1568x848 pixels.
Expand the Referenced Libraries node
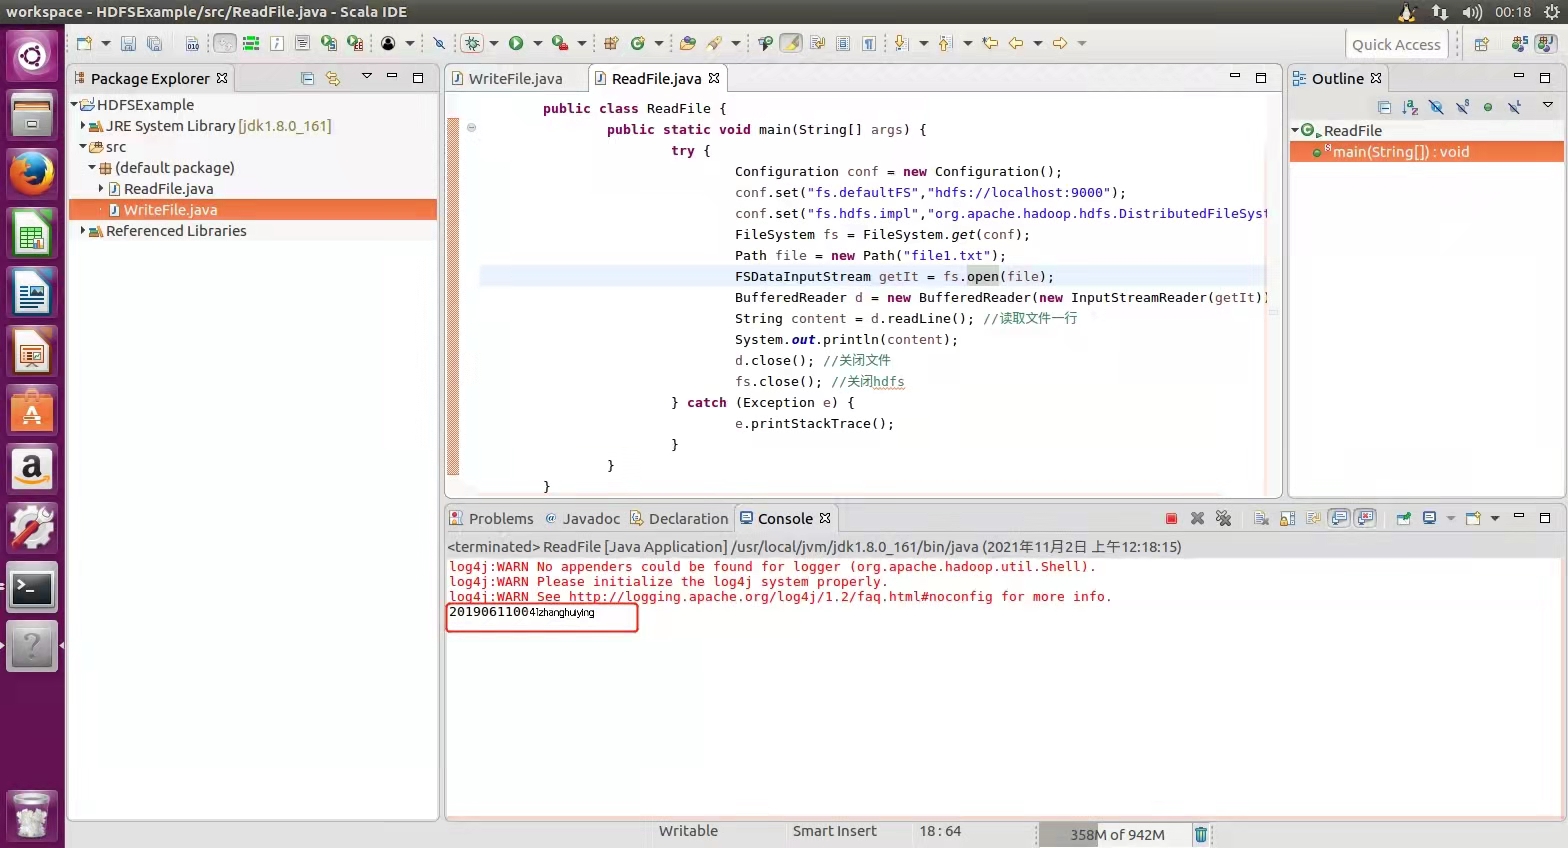coord(82,231)
